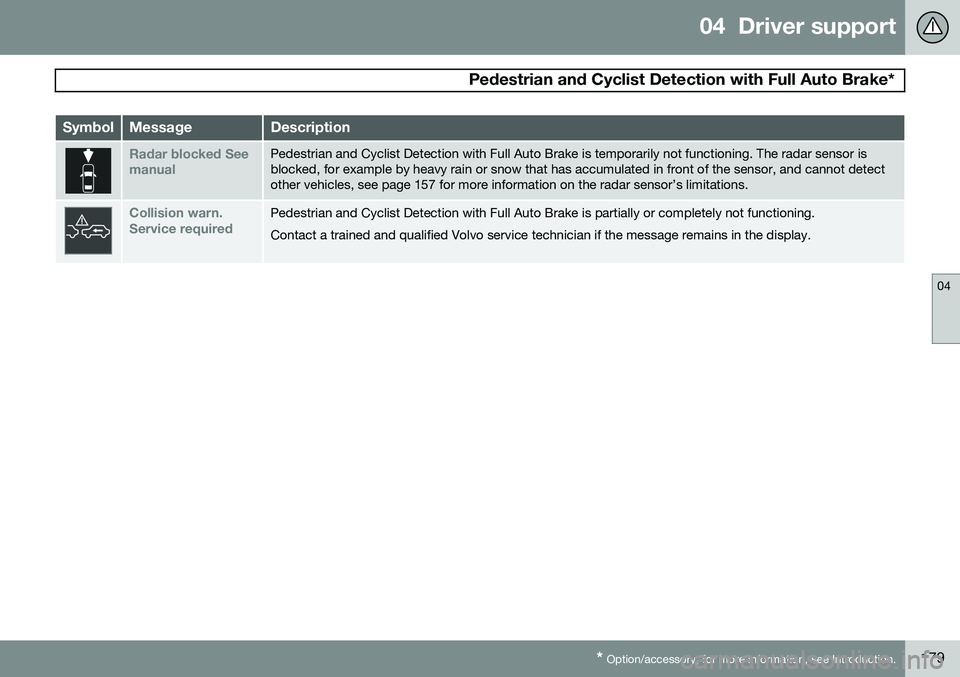Click the Pedestrian and Cyclist Detection section title
The height and width of the screenshot is (677, 960).
tap(681, 80)
